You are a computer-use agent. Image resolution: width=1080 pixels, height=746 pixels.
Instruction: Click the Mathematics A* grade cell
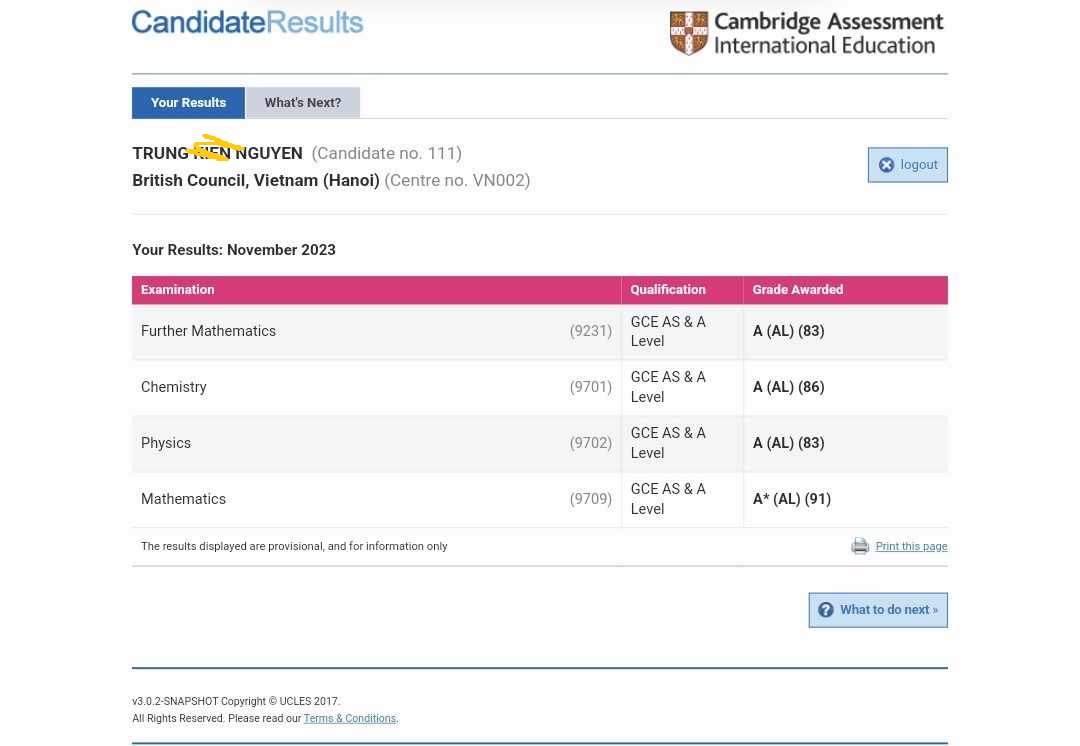click(x=791, y=499)
